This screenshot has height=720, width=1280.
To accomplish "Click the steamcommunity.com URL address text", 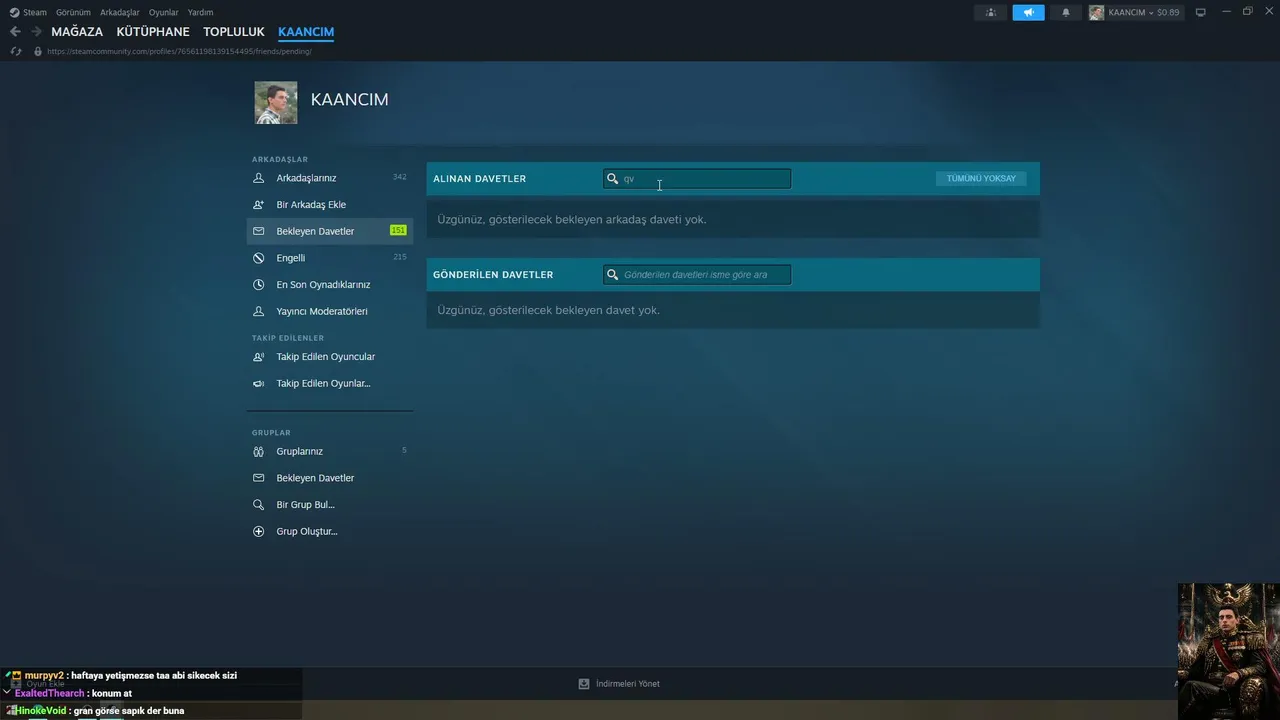I will coord(179,51).
